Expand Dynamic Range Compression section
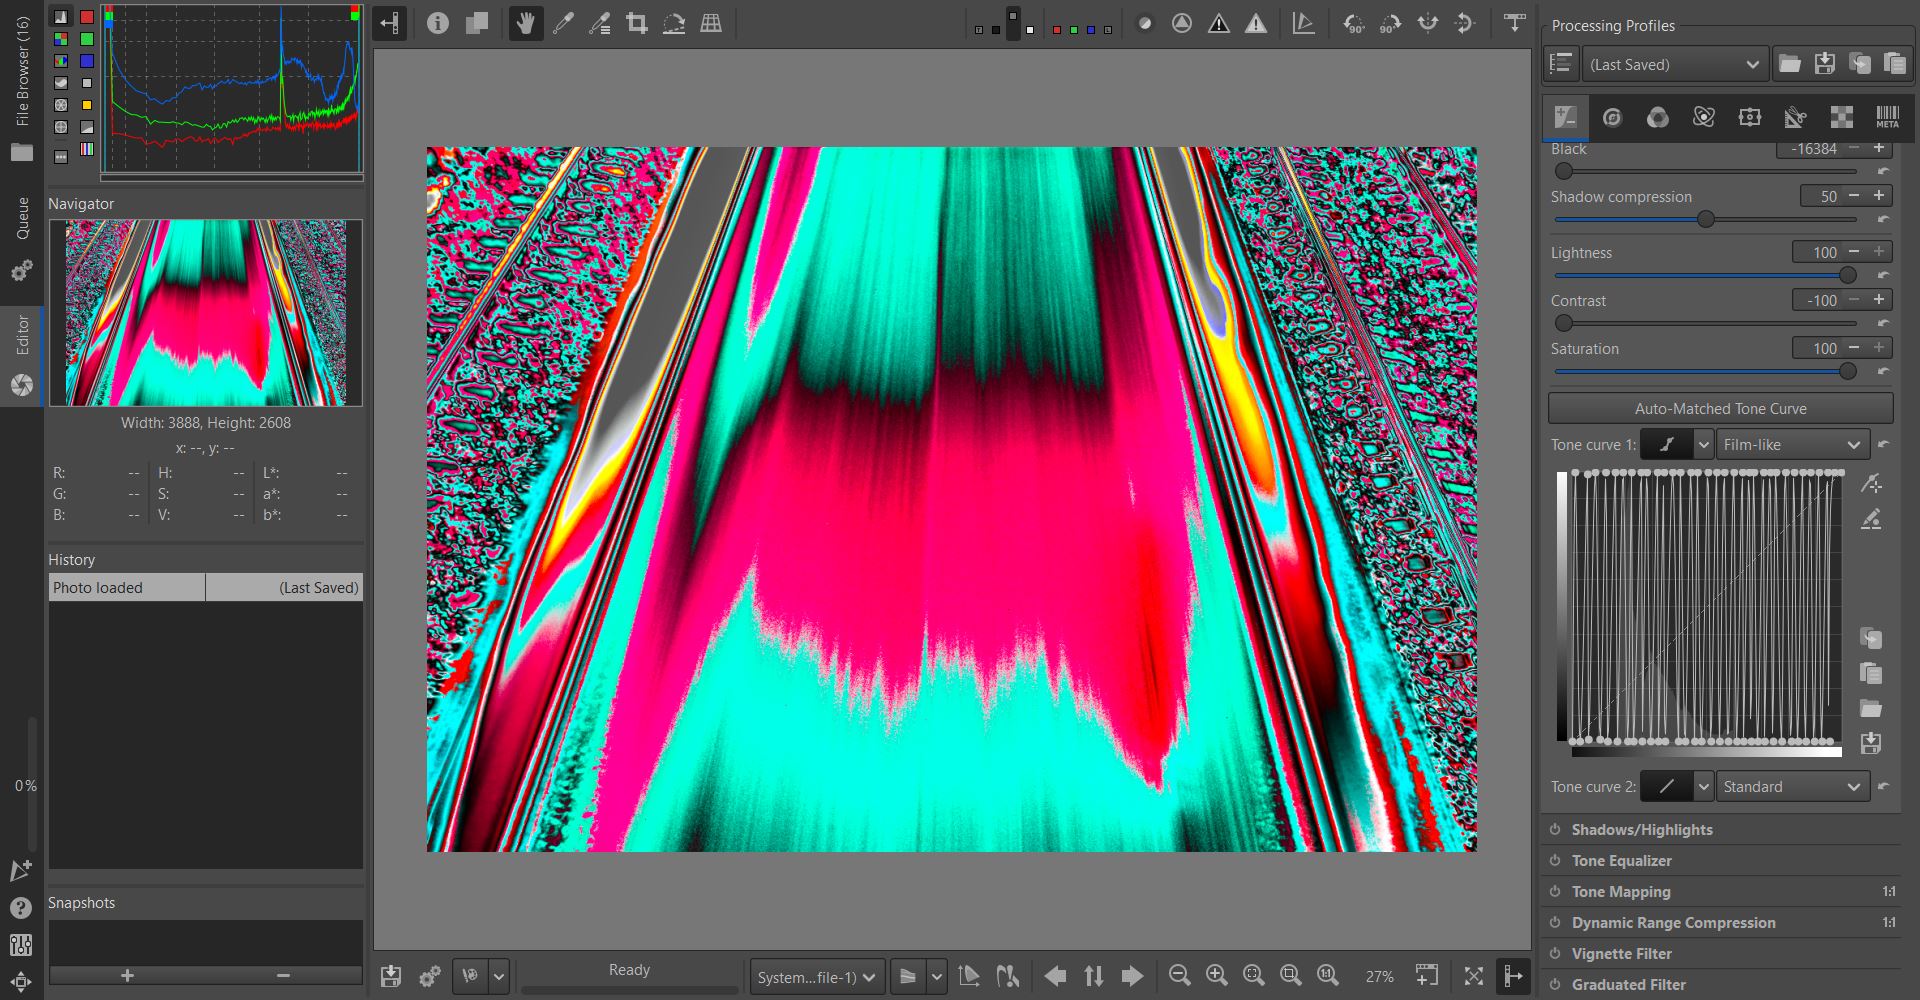The height and width of the screenshot is (1000, 1920). coord(1673,923)
